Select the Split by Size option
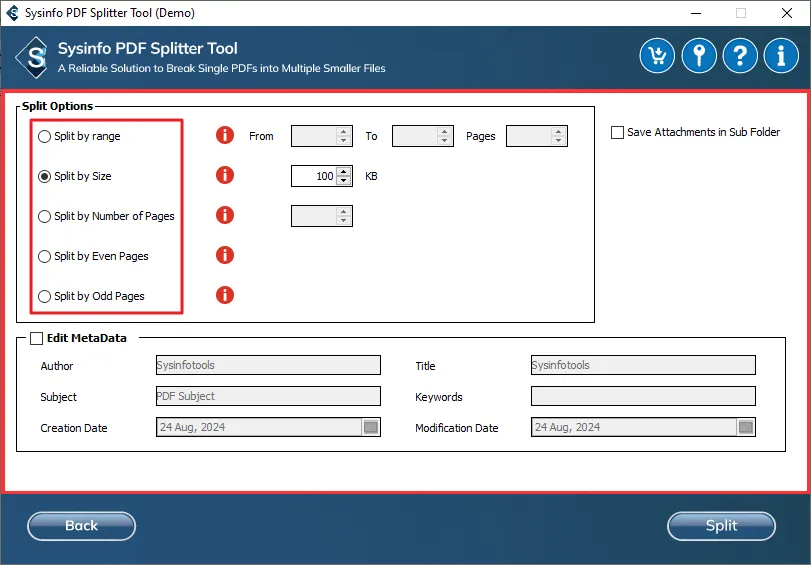 click(74, 176)
